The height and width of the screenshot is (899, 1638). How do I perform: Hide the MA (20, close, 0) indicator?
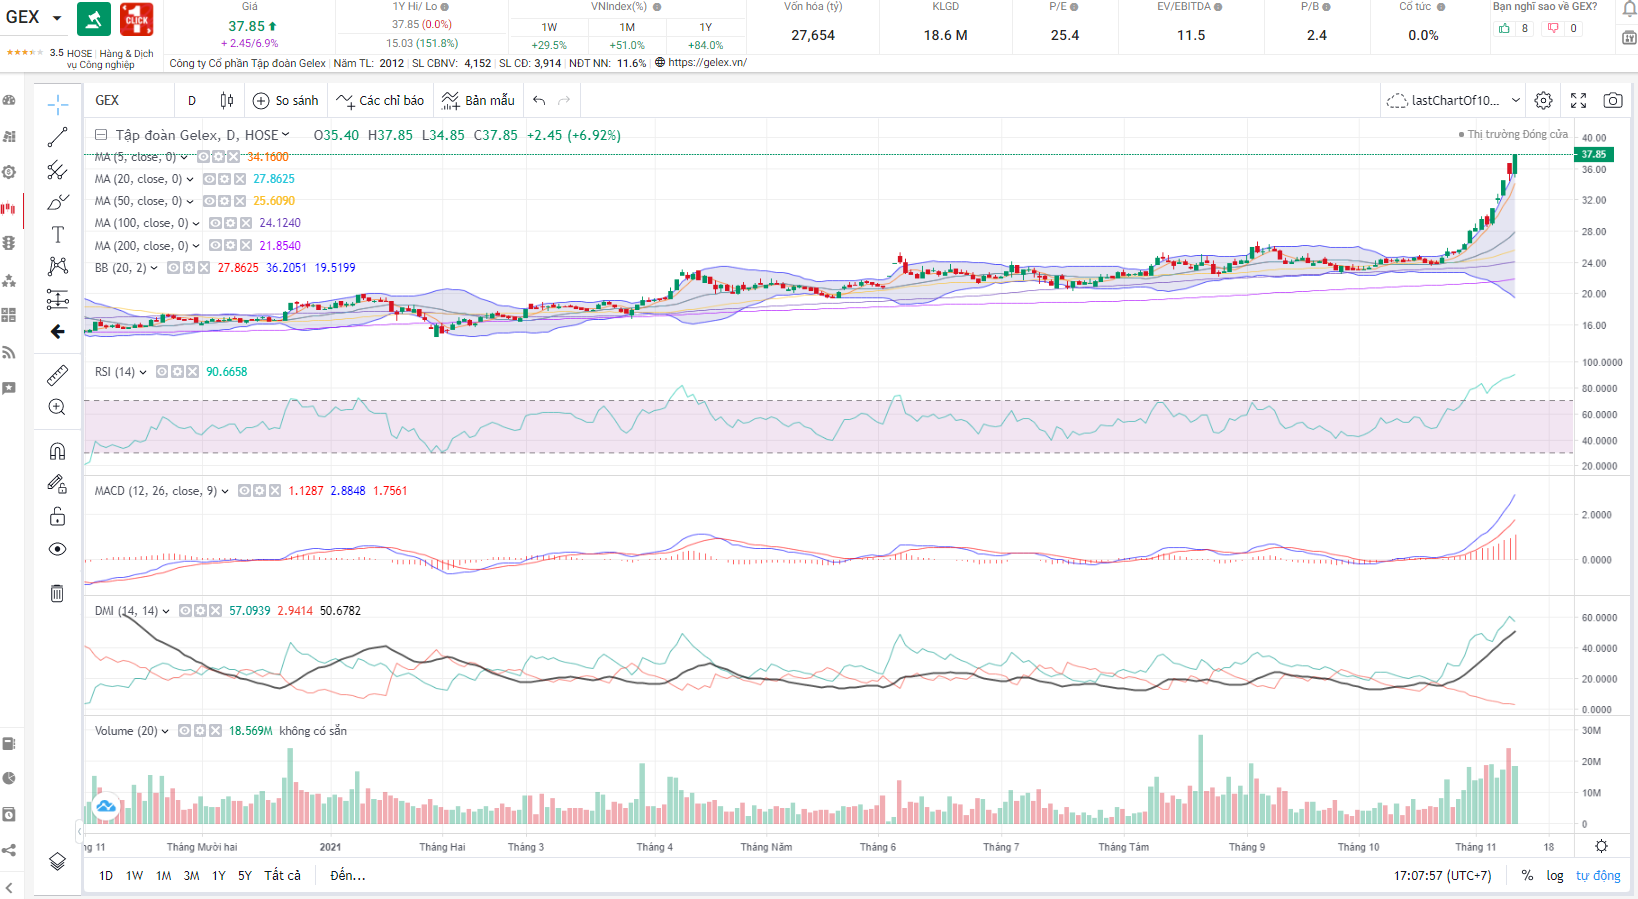pyautogui.click(x=210, y=179)
